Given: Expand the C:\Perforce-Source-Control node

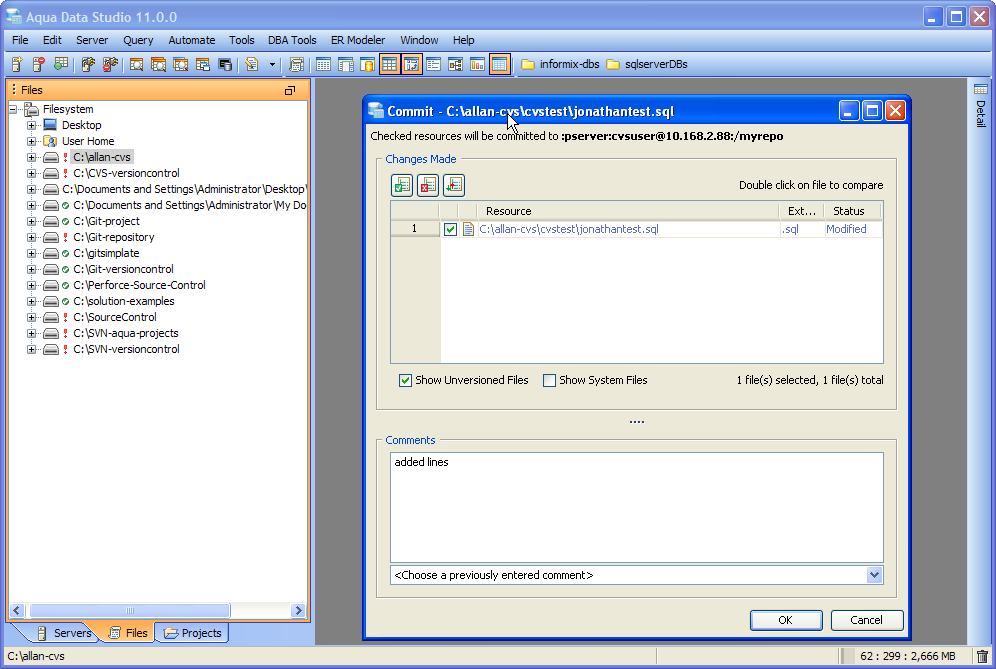Looking at the screenshot, I should pyautogui.click(x=31, y=285).
